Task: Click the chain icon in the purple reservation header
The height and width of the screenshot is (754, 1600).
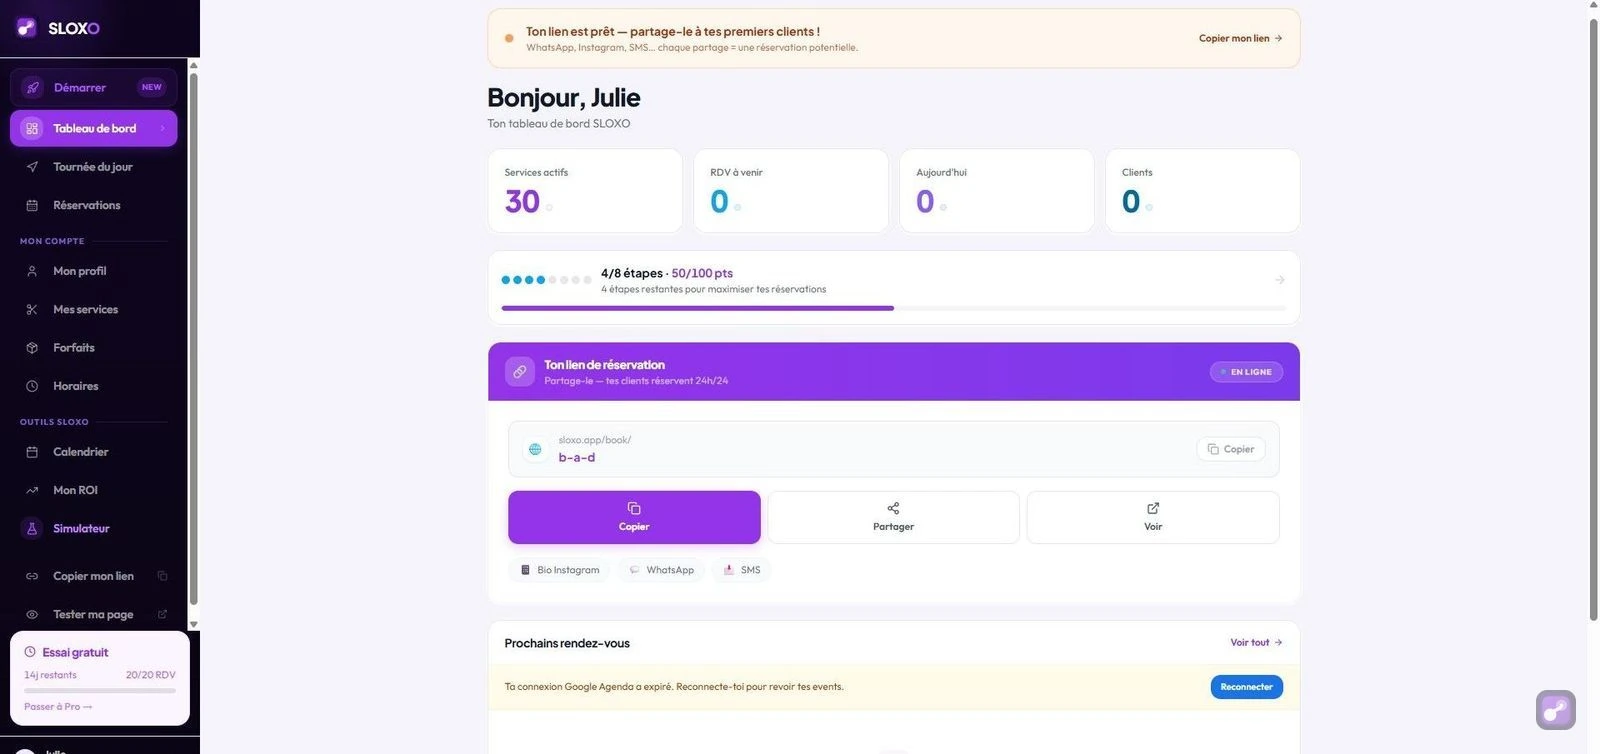Action: pos(519,372)
